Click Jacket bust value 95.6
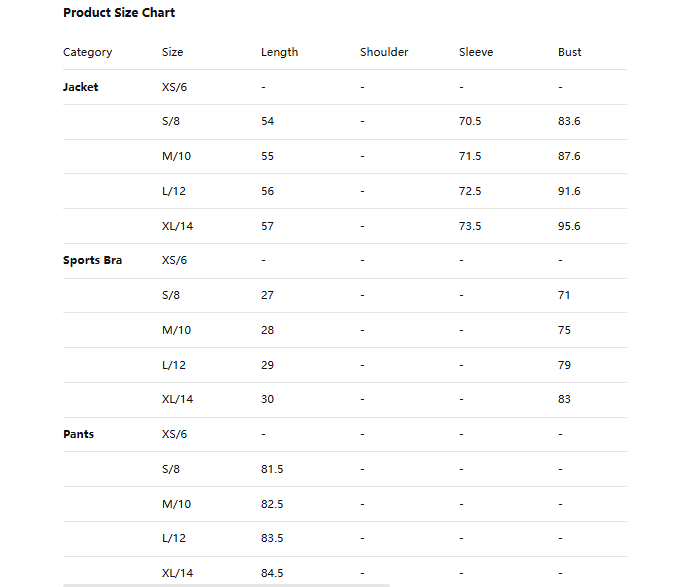The image size is (678, 587). (x=569, y=226)
